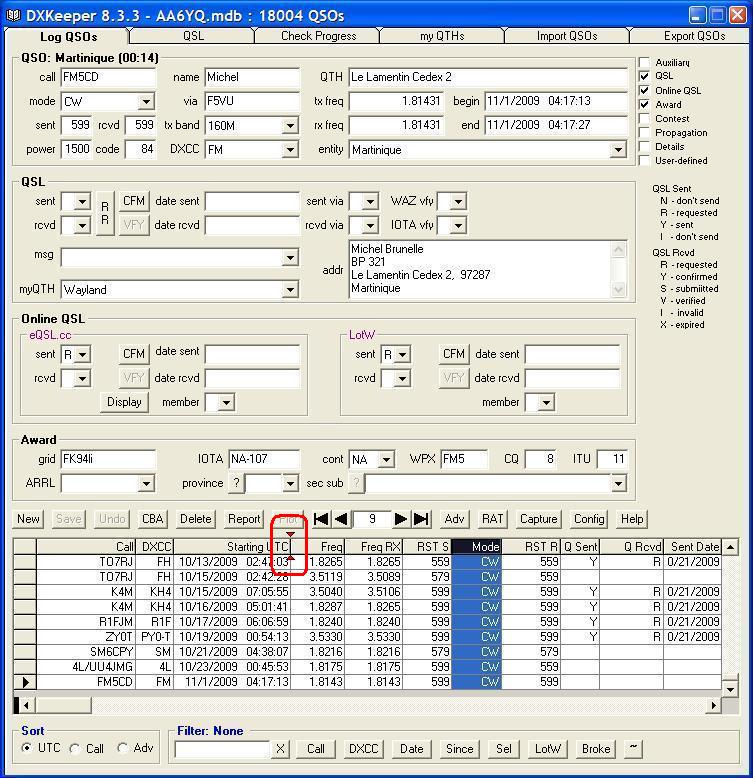Clear the filter with X button
Image resolution: width=753 pixels, height=778 pixels.
coord(280,749)
